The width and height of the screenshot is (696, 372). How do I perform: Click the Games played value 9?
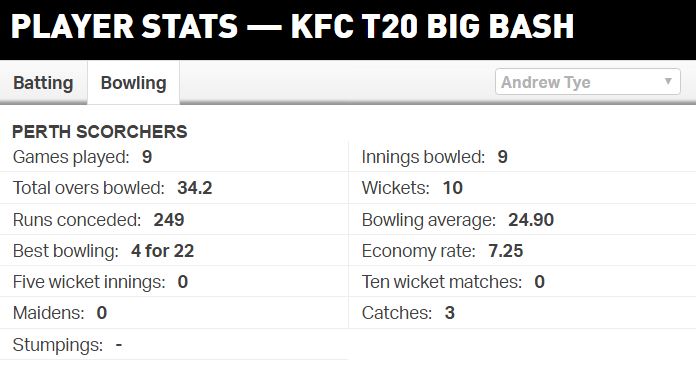(x=147, y=157)
